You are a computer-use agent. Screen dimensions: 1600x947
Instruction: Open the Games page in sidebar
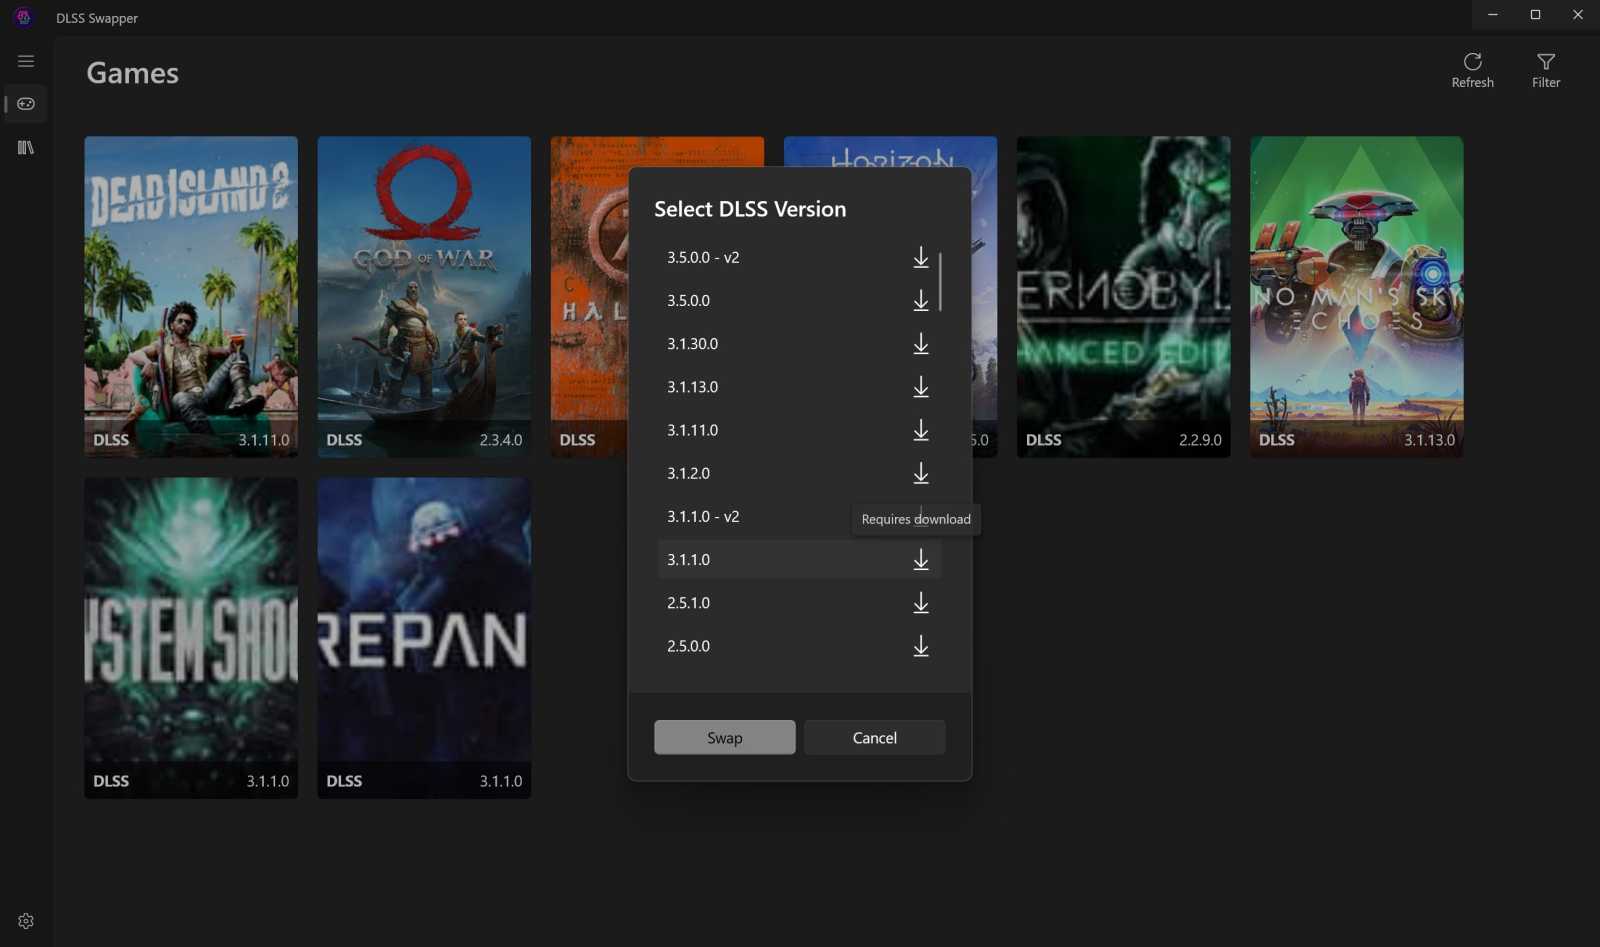click(x=26, y=104)
